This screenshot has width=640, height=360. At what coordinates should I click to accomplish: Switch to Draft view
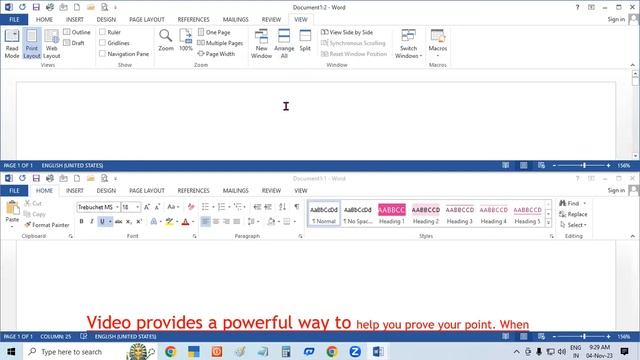tap(74, 43)
